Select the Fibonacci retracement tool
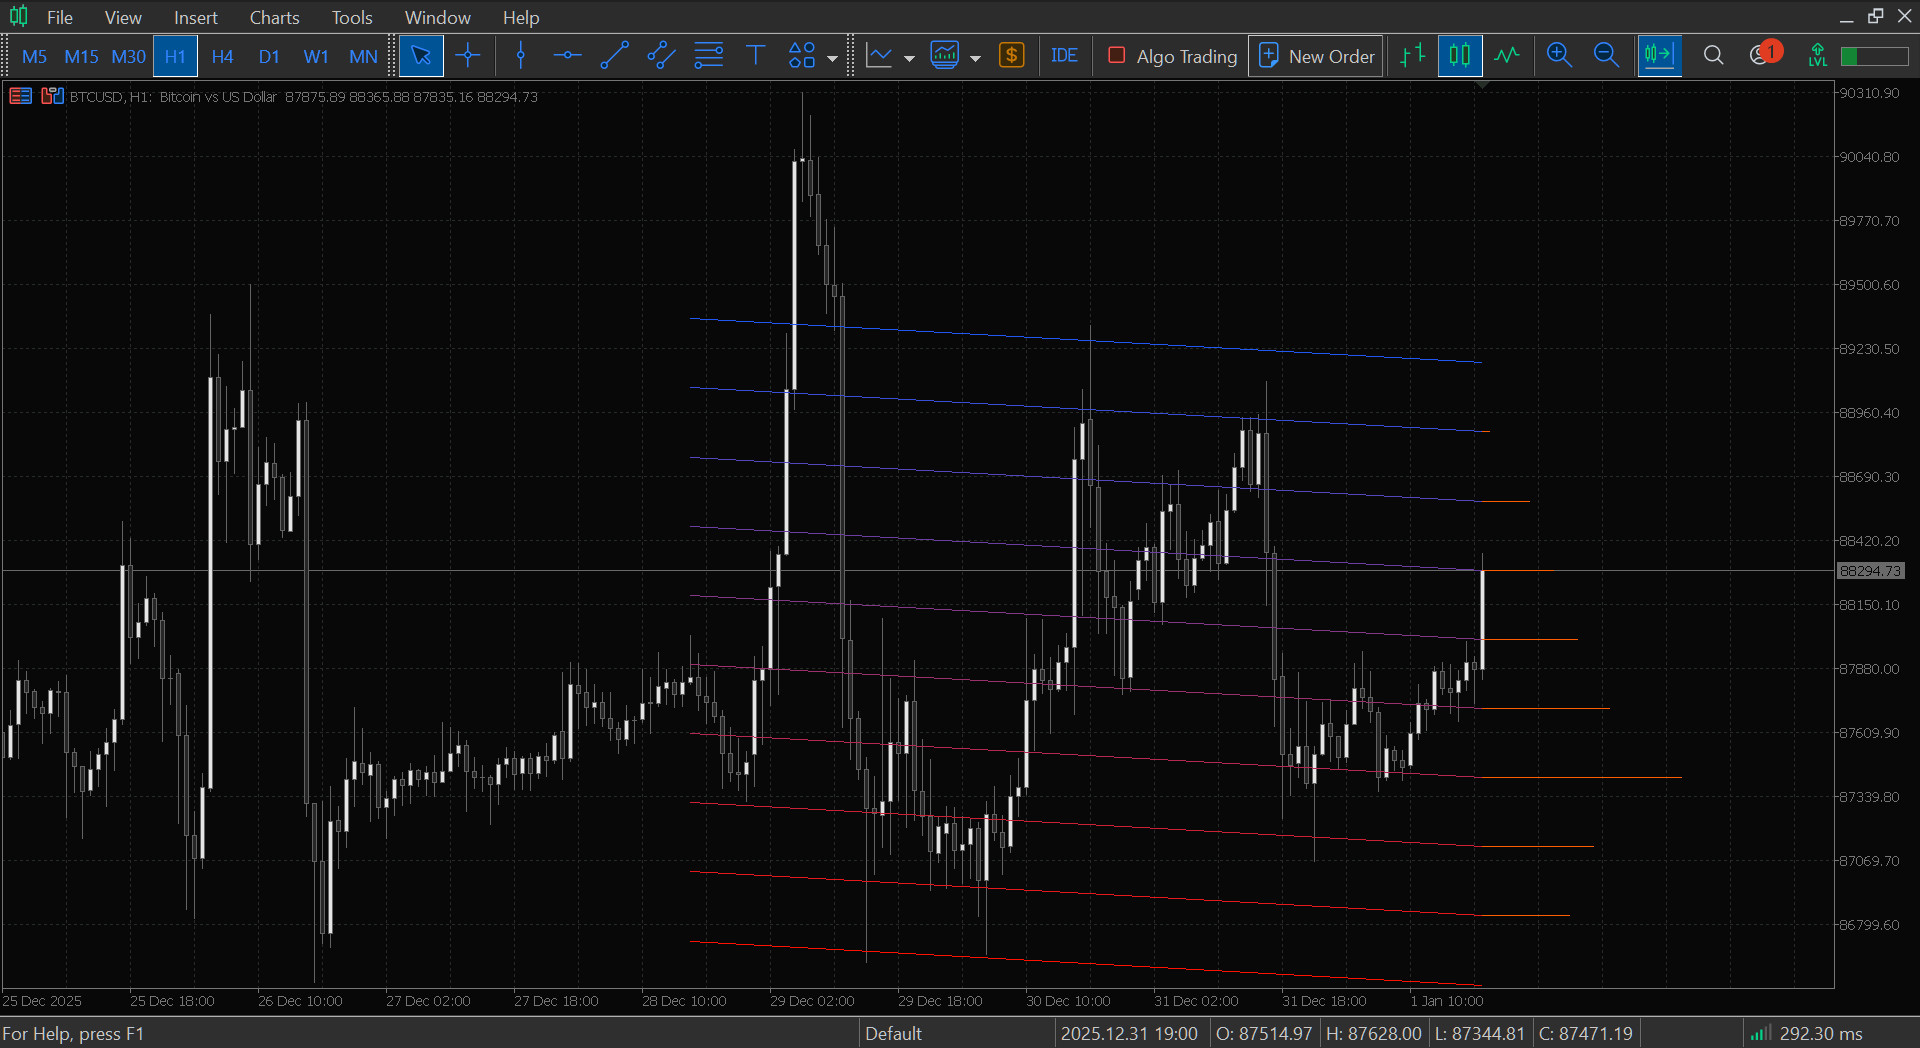Image resolution: width=1920 pixels, height=1048 pixels. (708, 56)
